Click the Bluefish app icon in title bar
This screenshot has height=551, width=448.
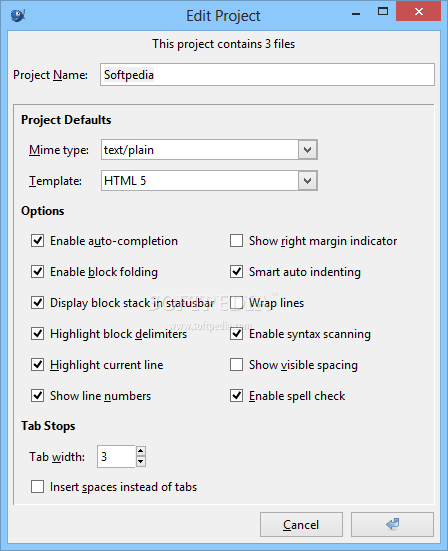click(17, 15)
